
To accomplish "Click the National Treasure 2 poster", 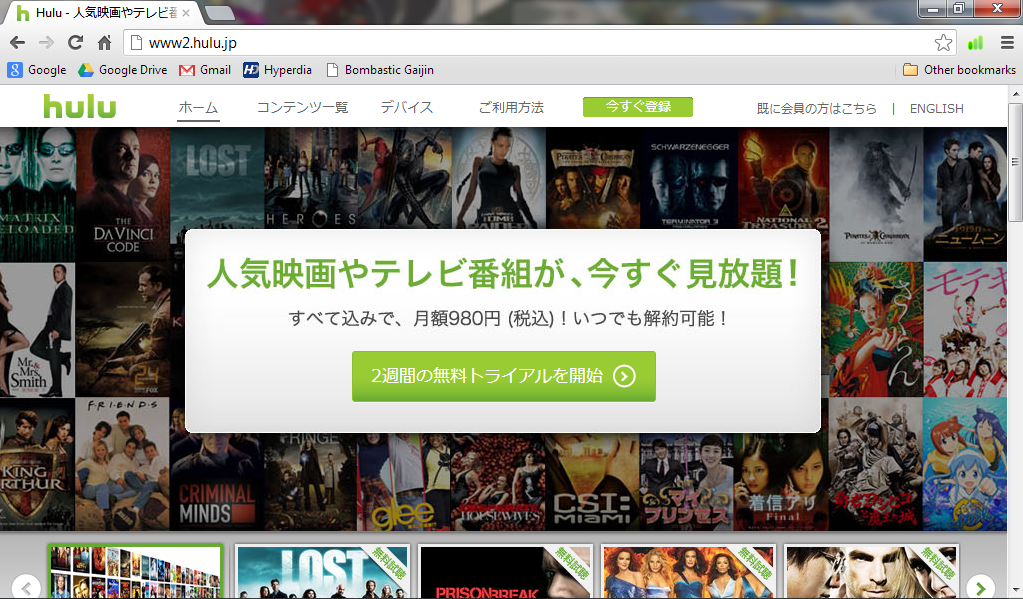I will click(x=783, y=179).
